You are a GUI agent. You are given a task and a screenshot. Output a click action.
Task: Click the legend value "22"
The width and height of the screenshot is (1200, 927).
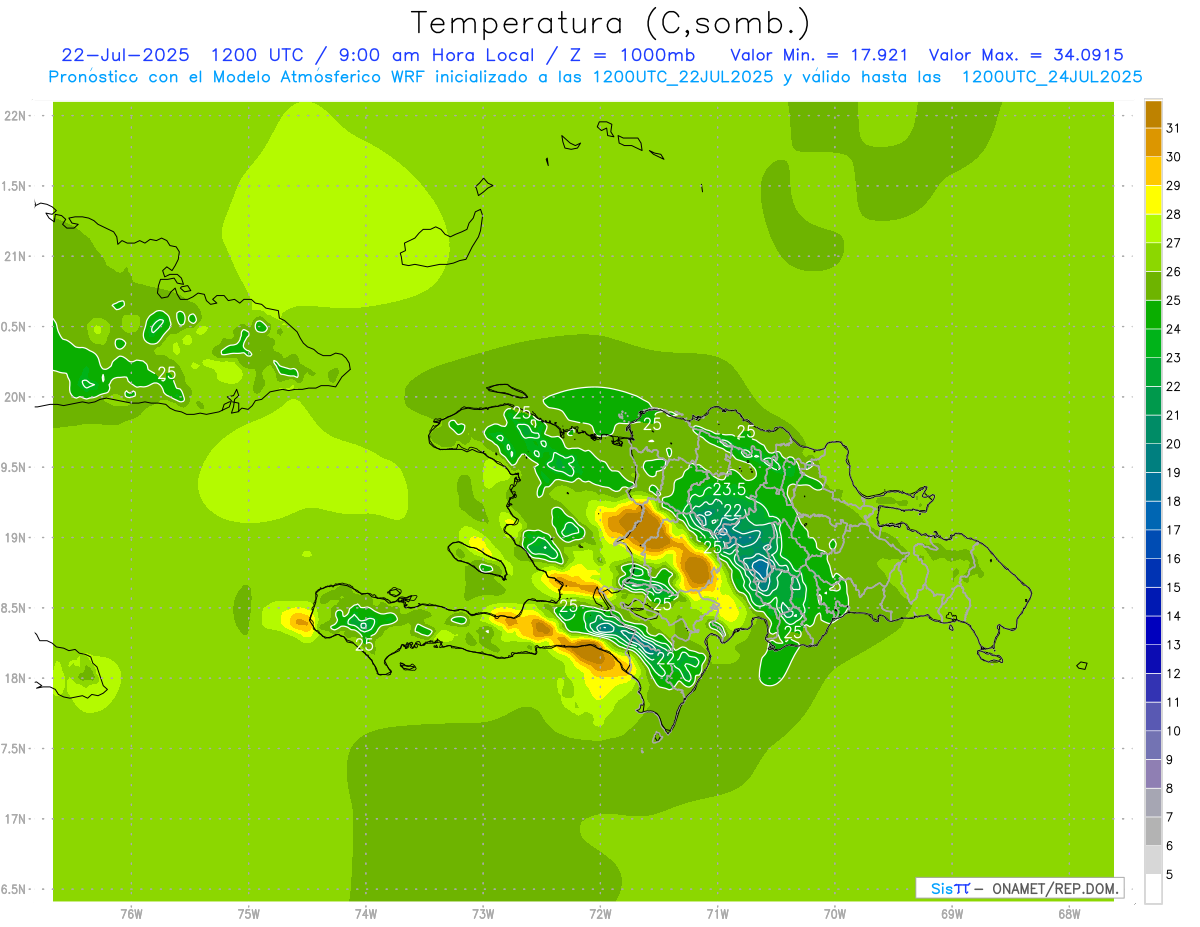pos(1174,387)
